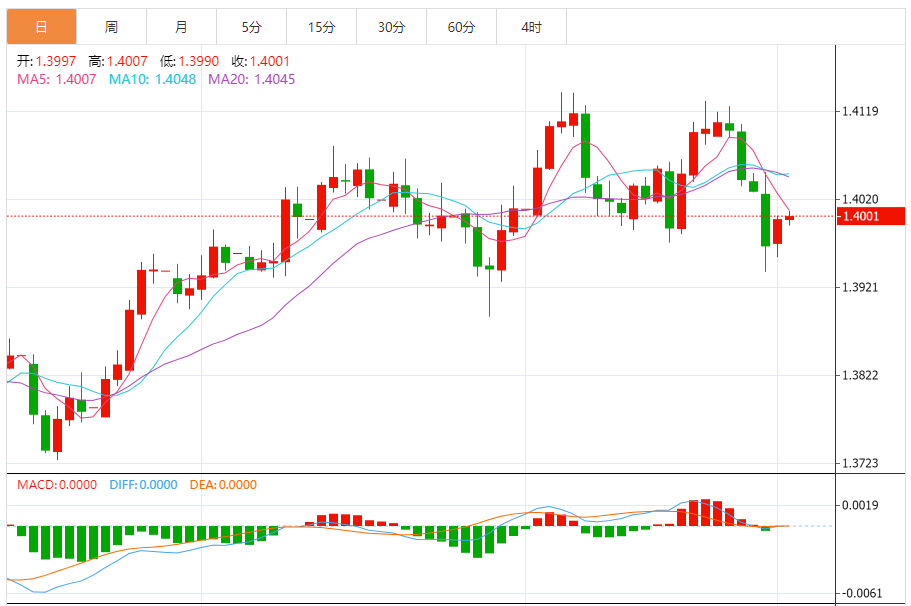Screen dimensions: 911x606
Task: Click the 1.3723 price axis label
Action: pos(860,463)
